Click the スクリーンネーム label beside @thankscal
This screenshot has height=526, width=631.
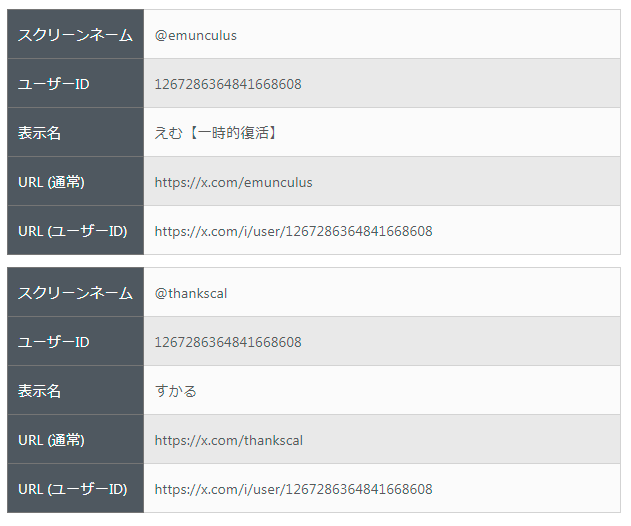point(75,293)
